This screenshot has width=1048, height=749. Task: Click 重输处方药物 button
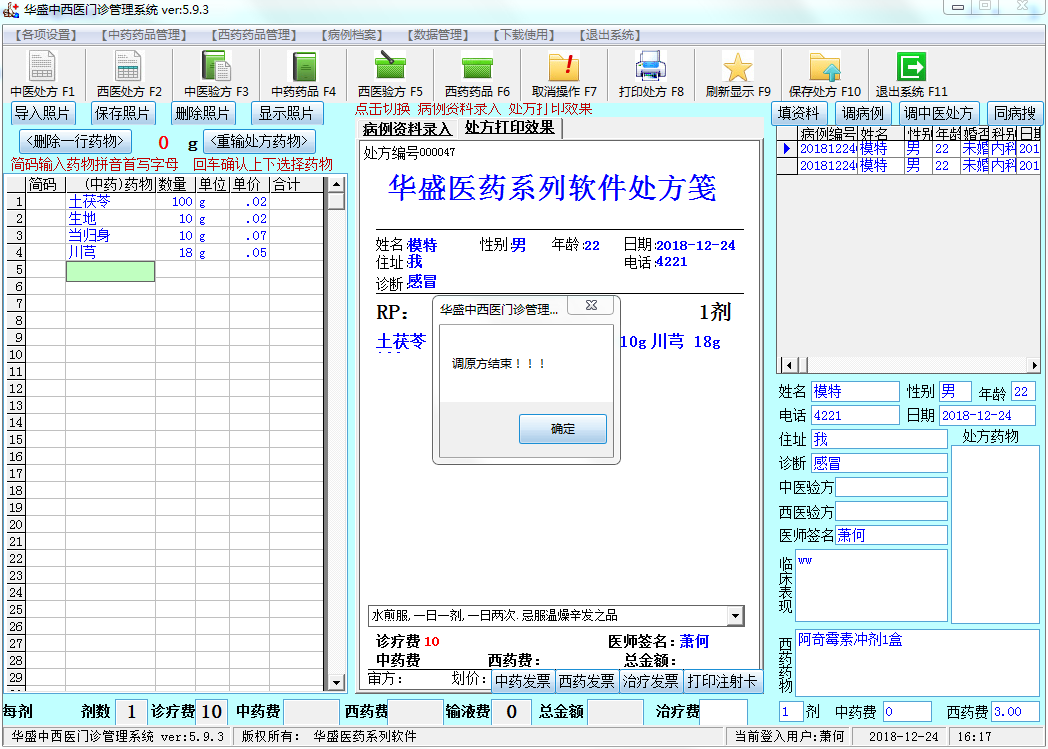click(x=259, y=141)
